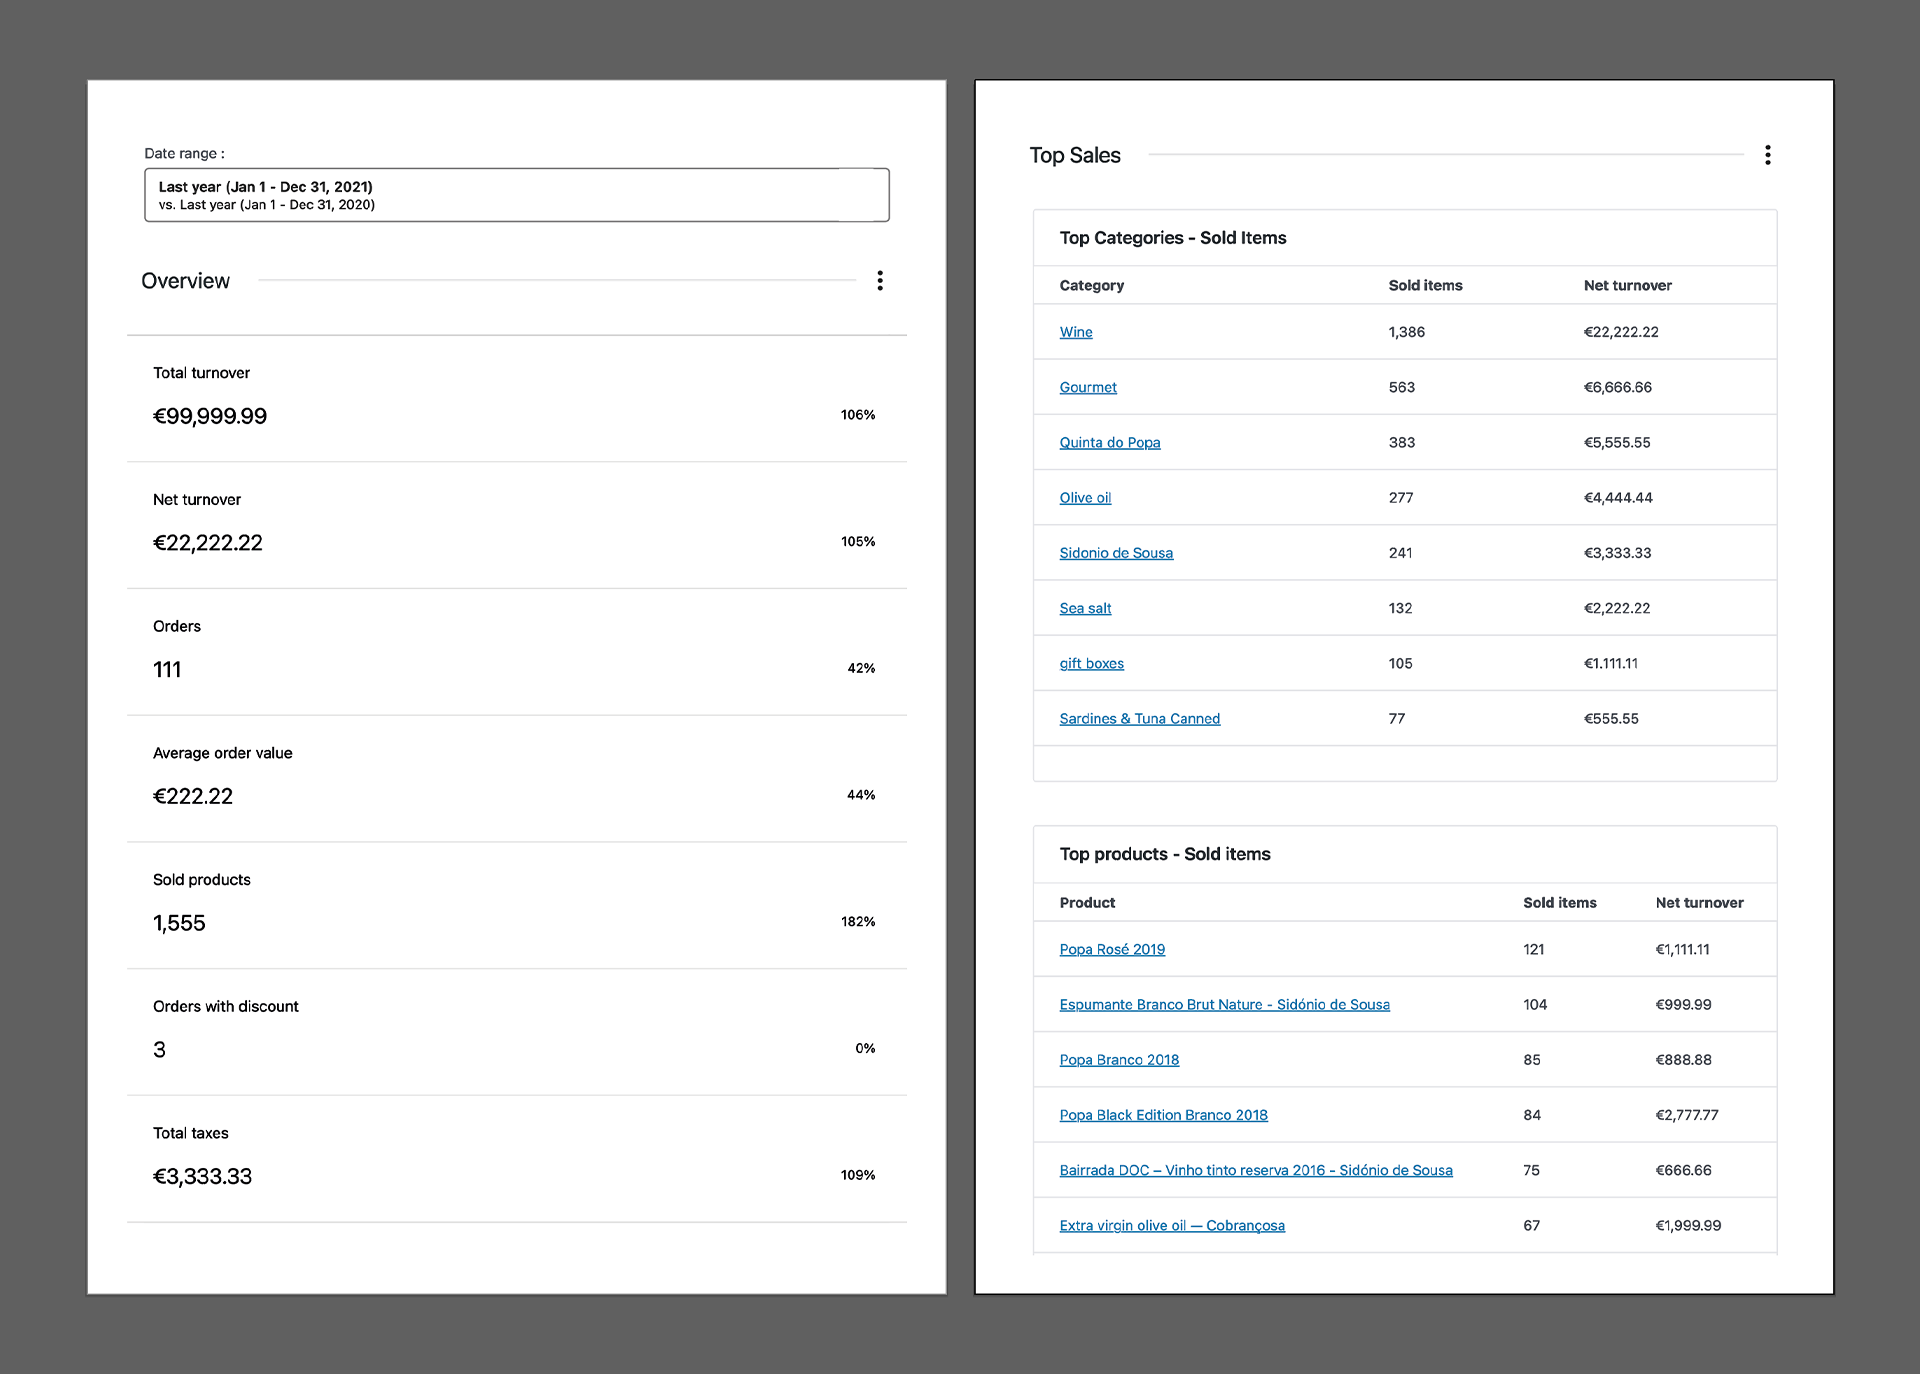The width and height of the screenshot is (1920, 1374).
Task: Open the Sidonio de Sousa category link
Action: [x=1116, y=552]
